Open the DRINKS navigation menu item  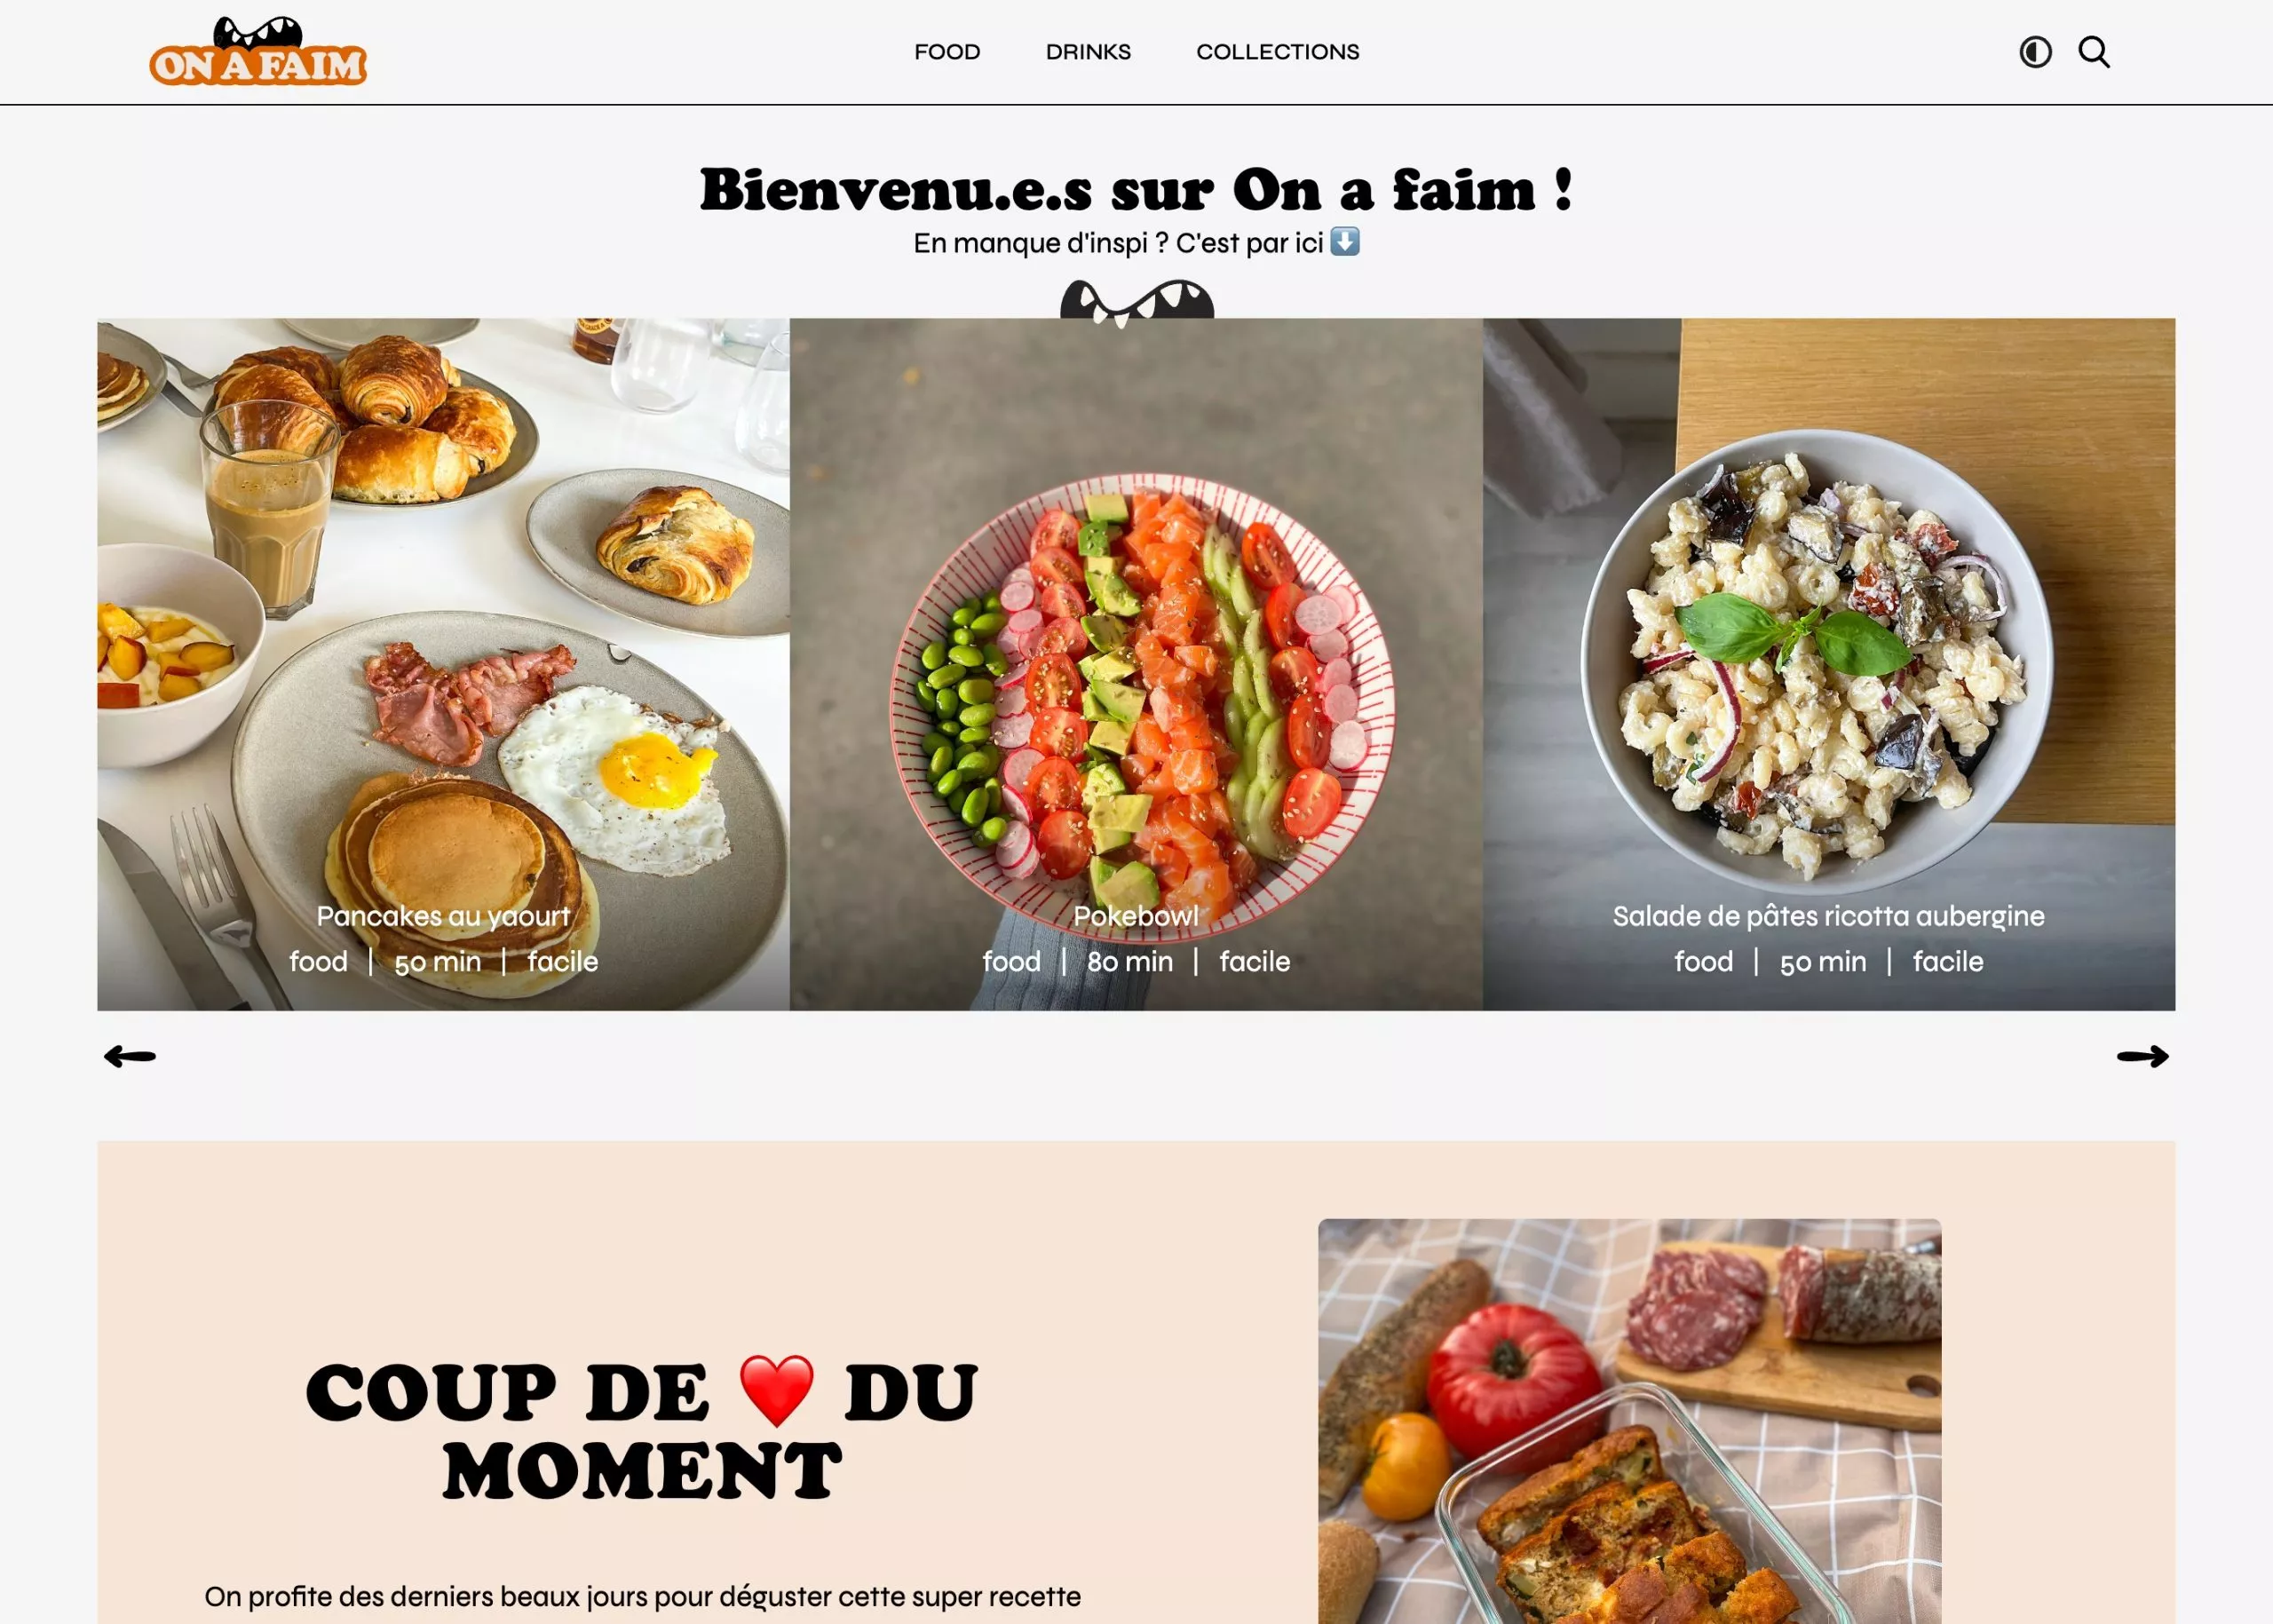[1089, 51]
